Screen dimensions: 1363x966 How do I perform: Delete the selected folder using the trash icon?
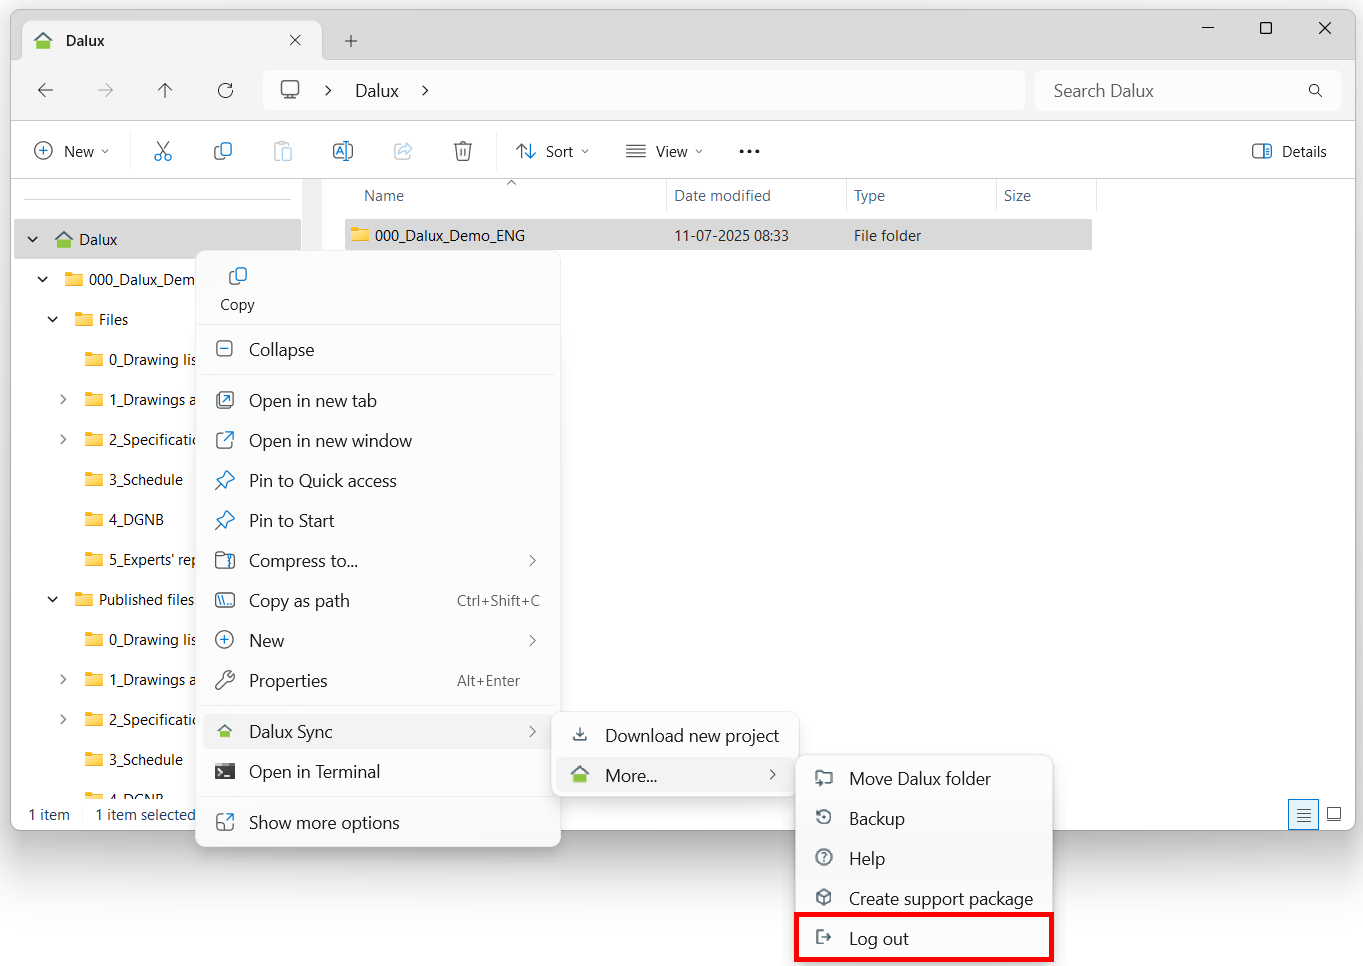coord(462,151)
